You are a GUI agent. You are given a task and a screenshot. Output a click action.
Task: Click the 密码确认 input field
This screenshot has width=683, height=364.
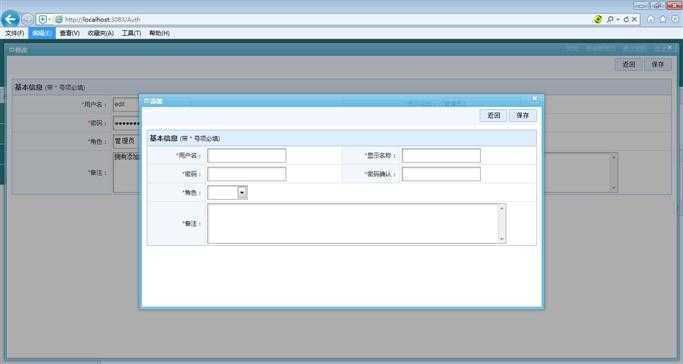pos(441,174)
